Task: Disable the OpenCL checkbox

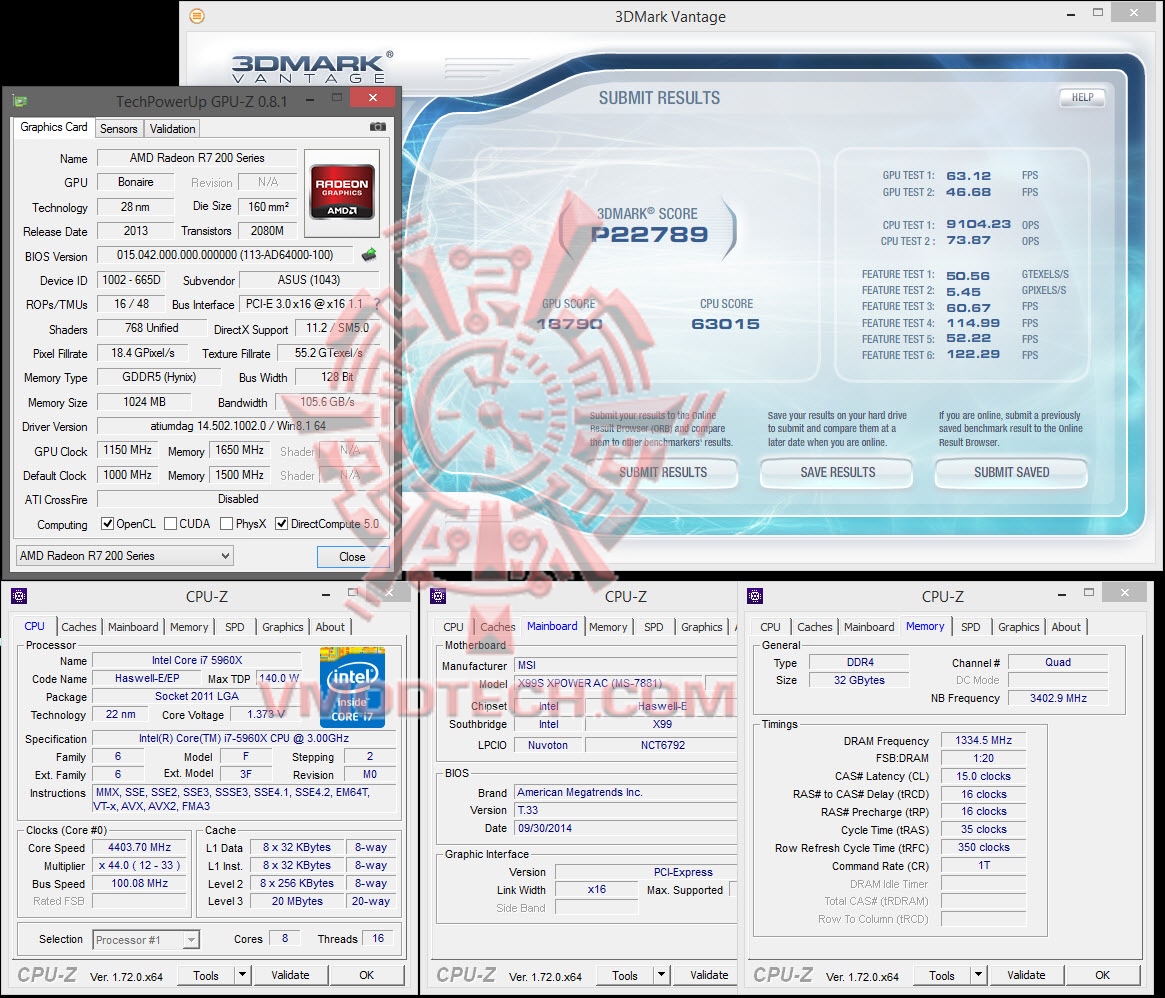Action: pos(108,523)
